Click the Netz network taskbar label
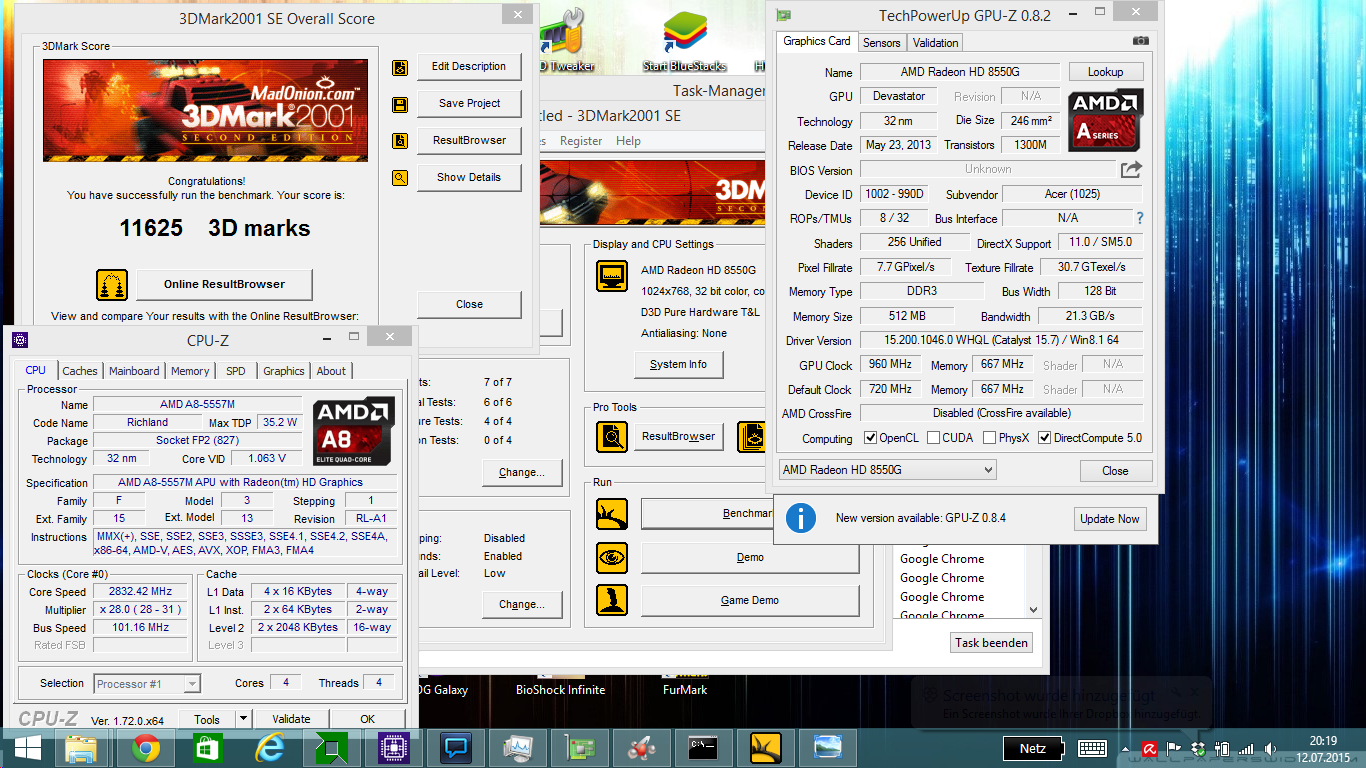The width and height of the screenshot is (1366, 768). click(x=1033, y=748)
